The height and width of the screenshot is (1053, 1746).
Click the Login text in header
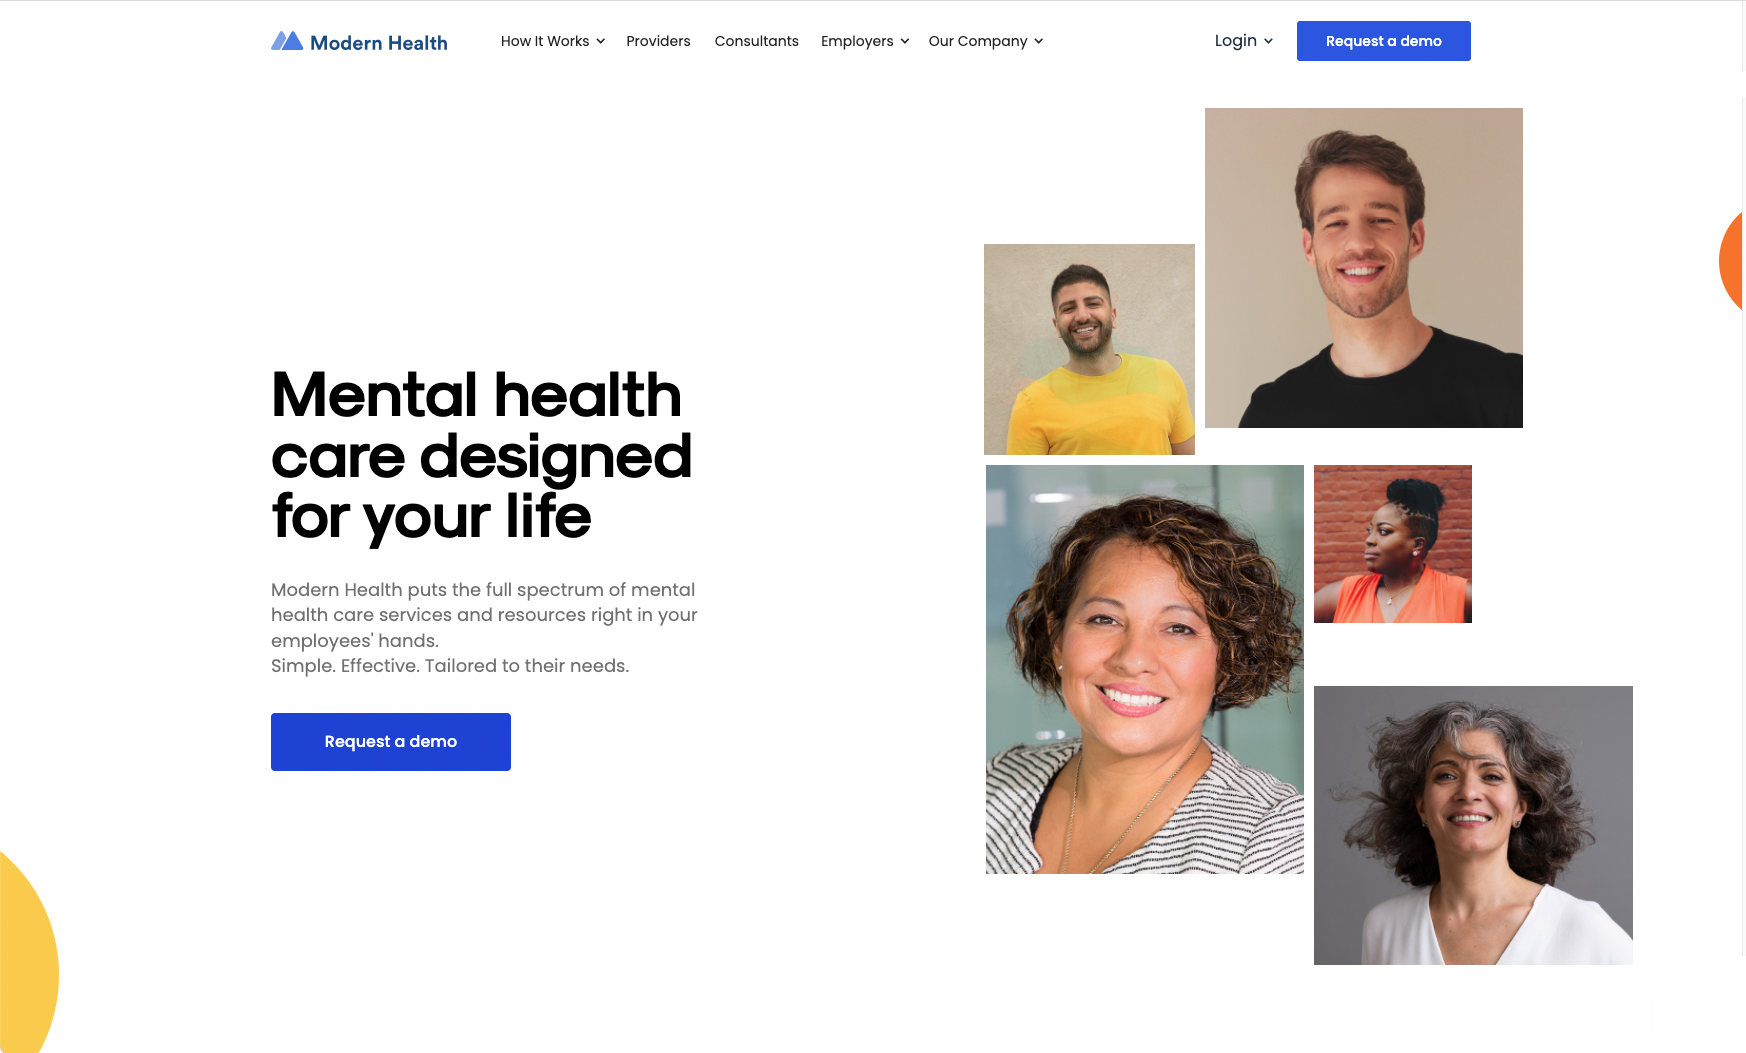[1236, 41]
